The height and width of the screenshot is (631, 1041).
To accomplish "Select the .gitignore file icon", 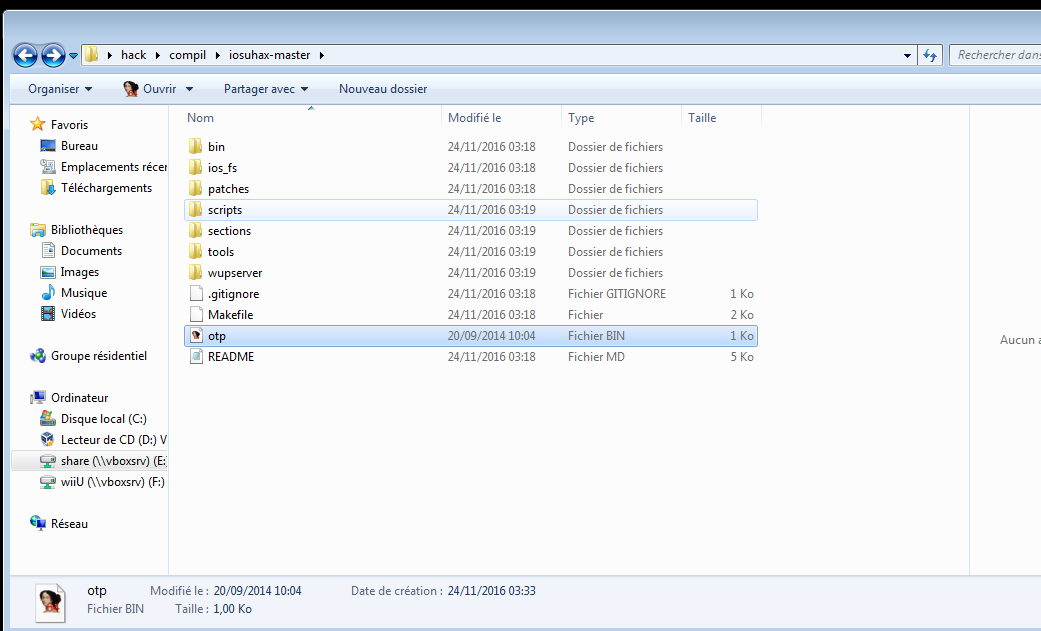I will click(x=196, y=294).
